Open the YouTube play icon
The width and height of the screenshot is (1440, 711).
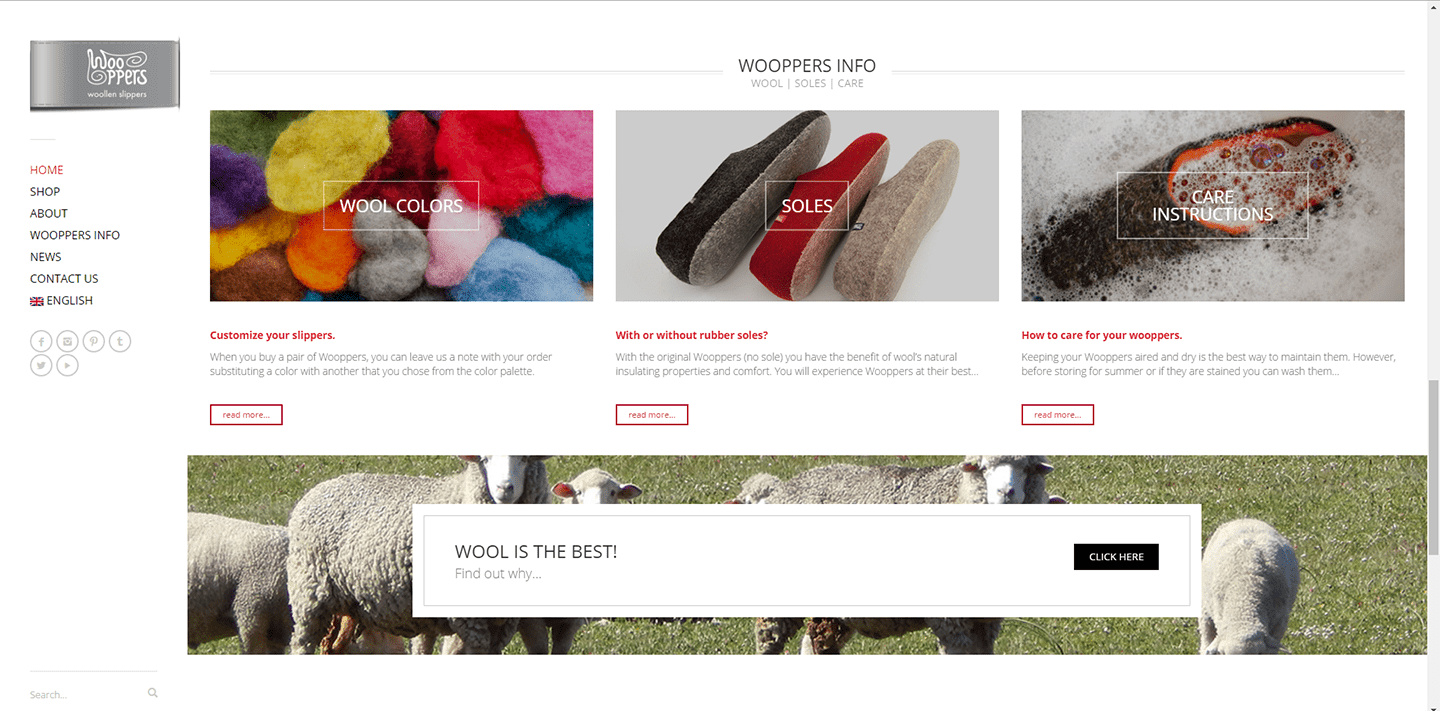[67, 366]
